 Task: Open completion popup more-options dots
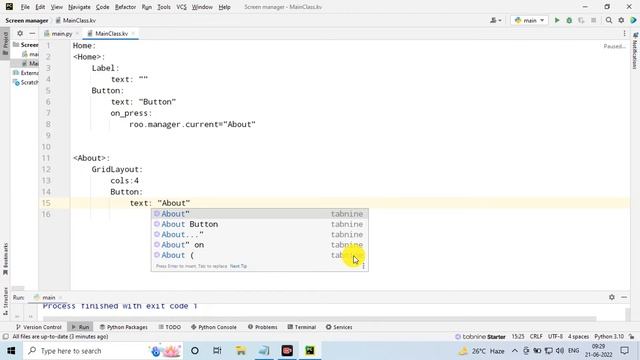[363, 266]
